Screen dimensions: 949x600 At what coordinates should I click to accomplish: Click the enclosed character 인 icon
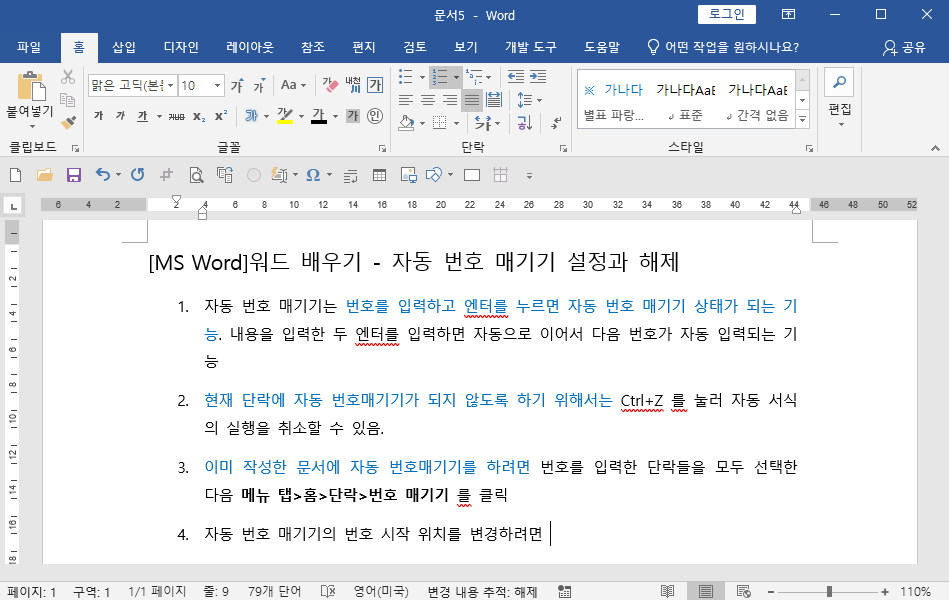[375, 116]
